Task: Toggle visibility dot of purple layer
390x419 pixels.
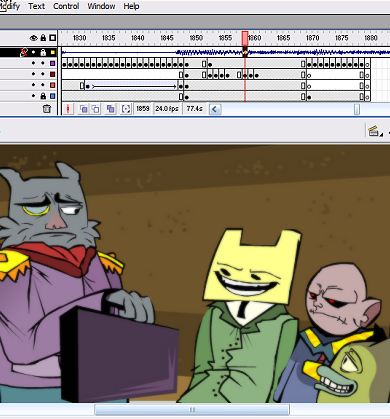Action: tap(33, 63)
